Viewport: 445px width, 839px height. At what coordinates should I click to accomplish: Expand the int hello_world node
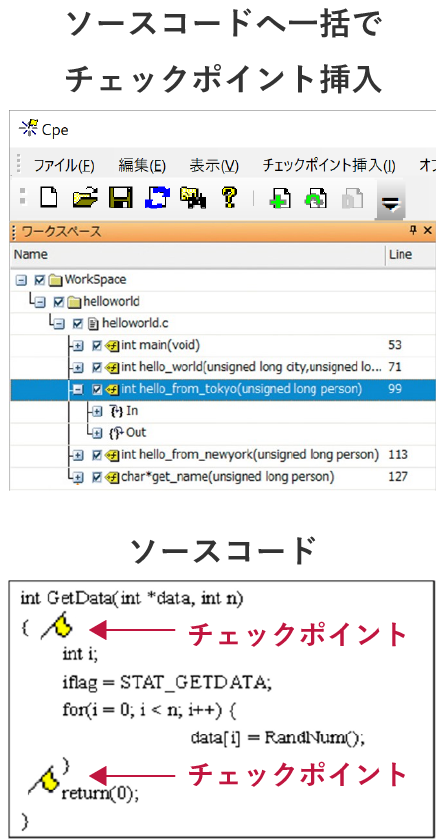[78, 368]
